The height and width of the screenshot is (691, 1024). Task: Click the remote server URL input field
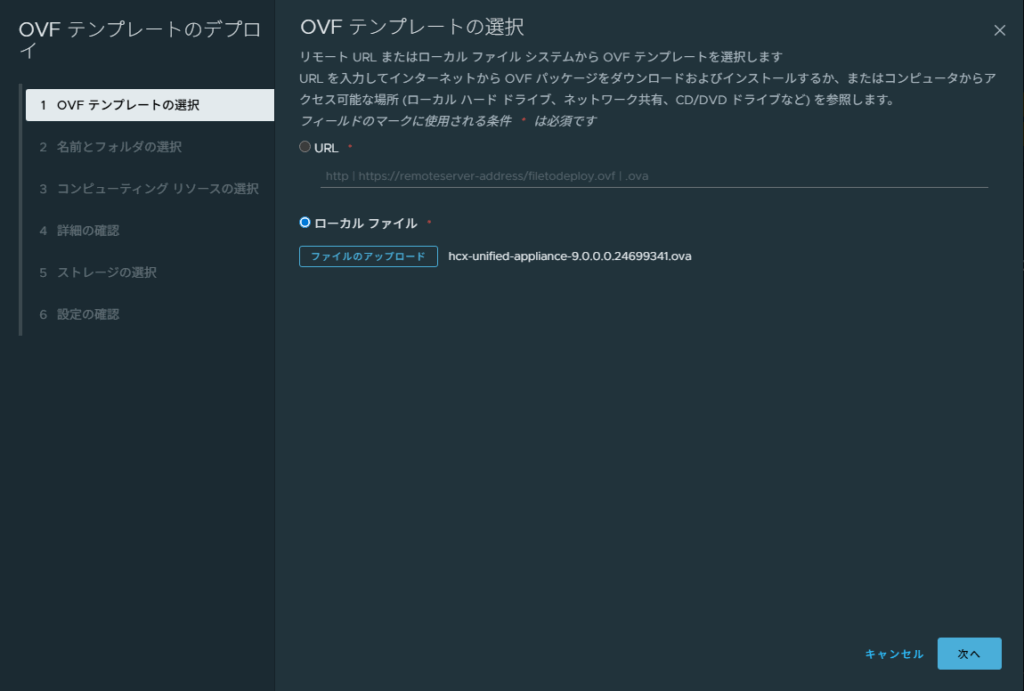click(653, 176)
